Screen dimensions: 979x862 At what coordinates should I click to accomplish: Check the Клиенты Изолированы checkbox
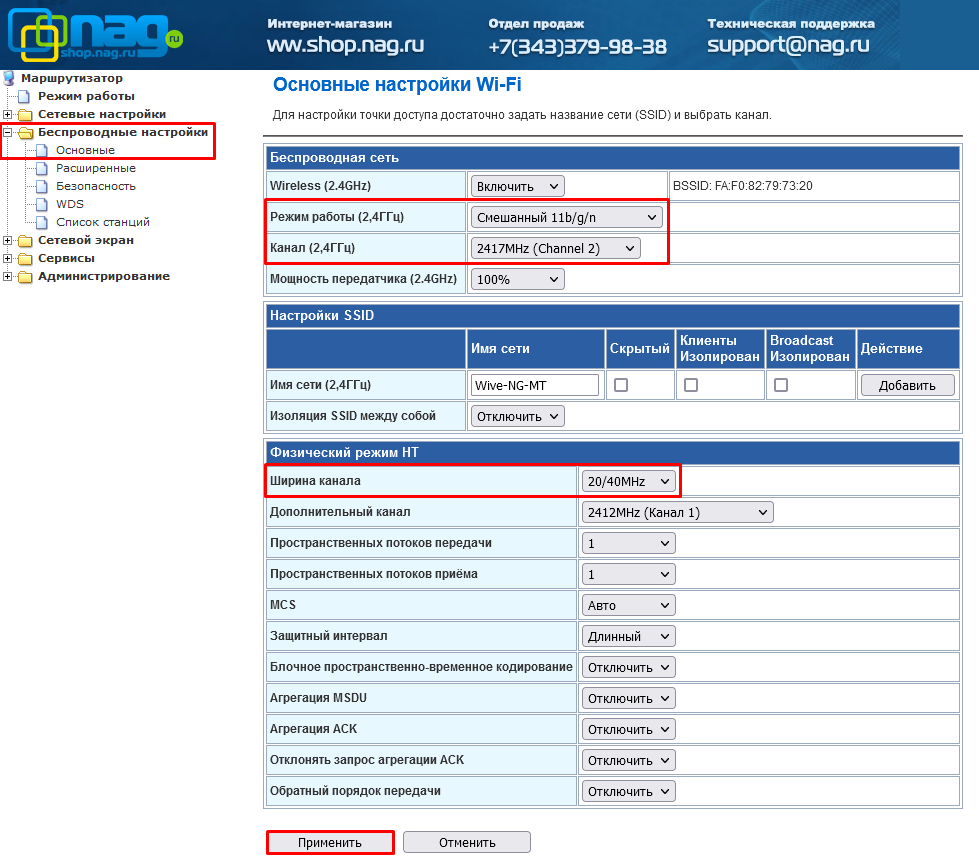click(691, 385)
